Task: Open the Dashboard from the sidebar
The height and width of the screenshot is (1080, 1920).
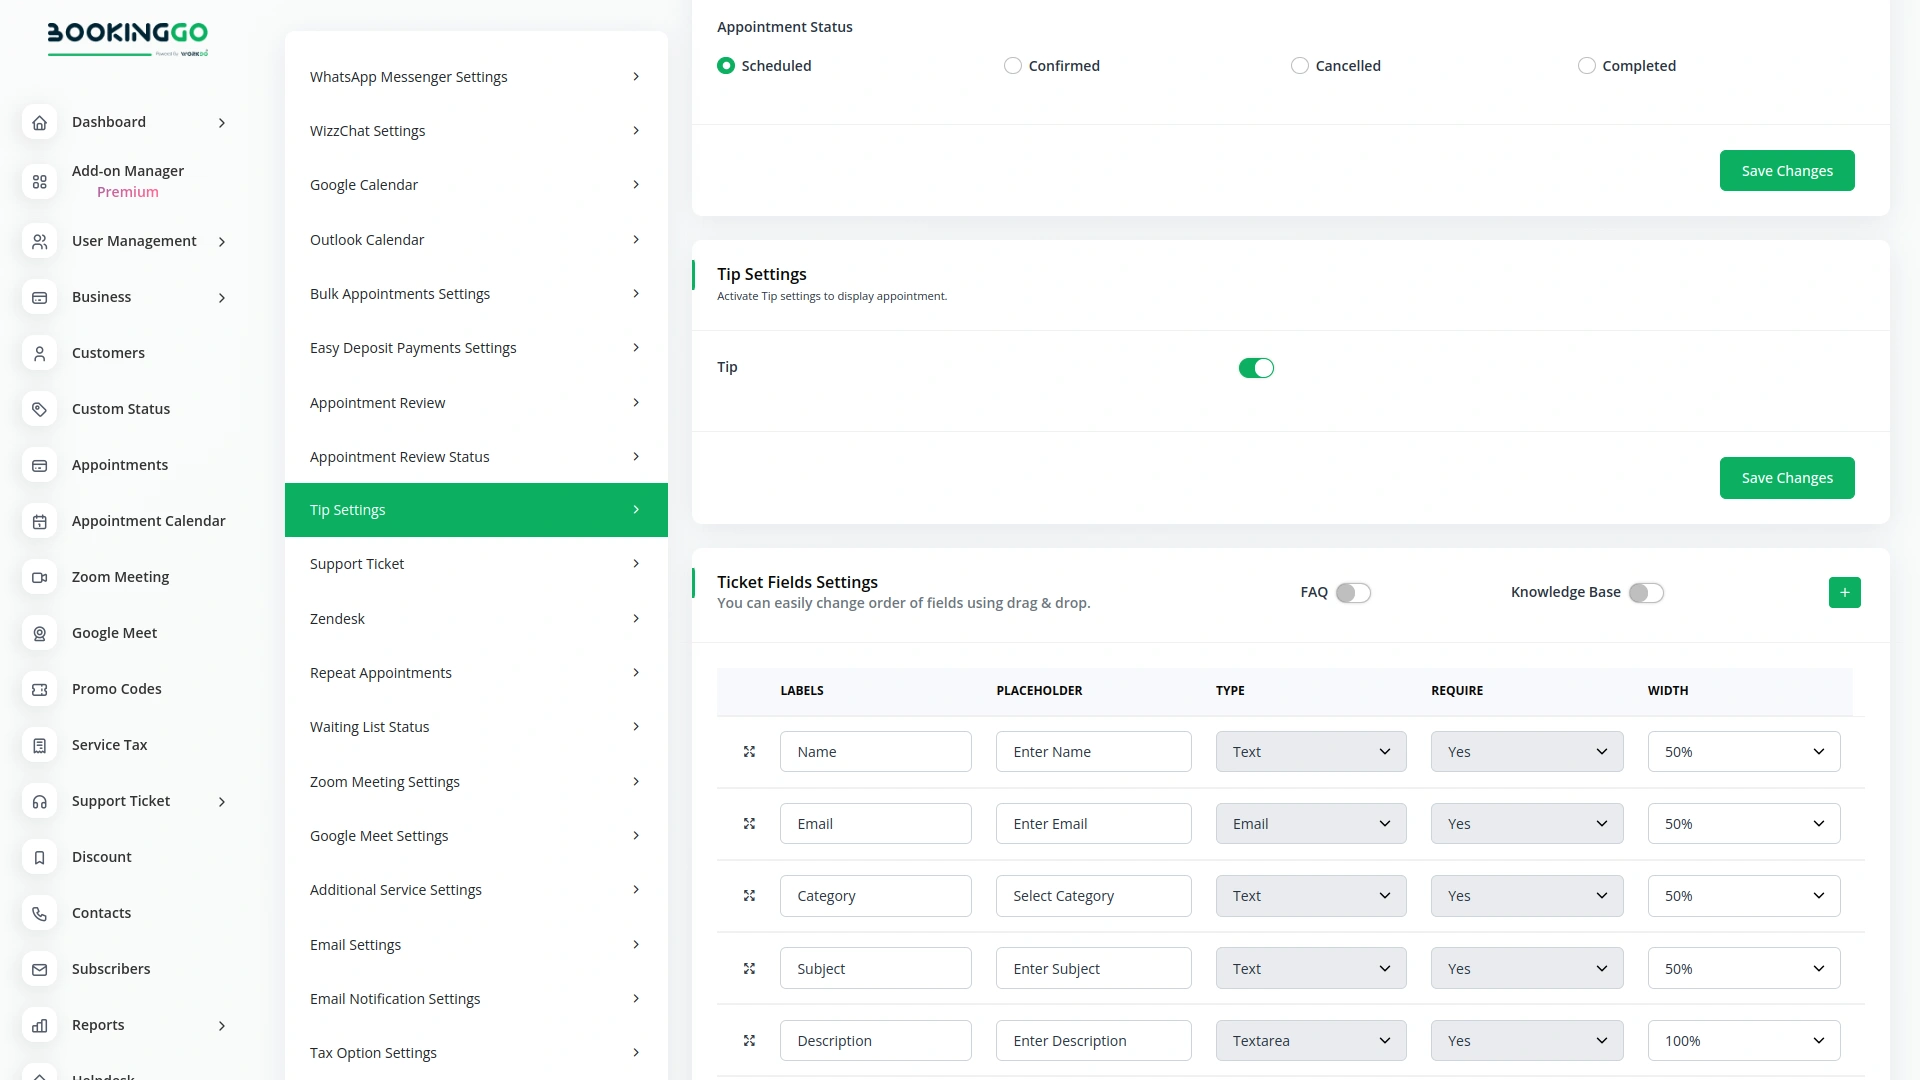Action: coord(108,122)
